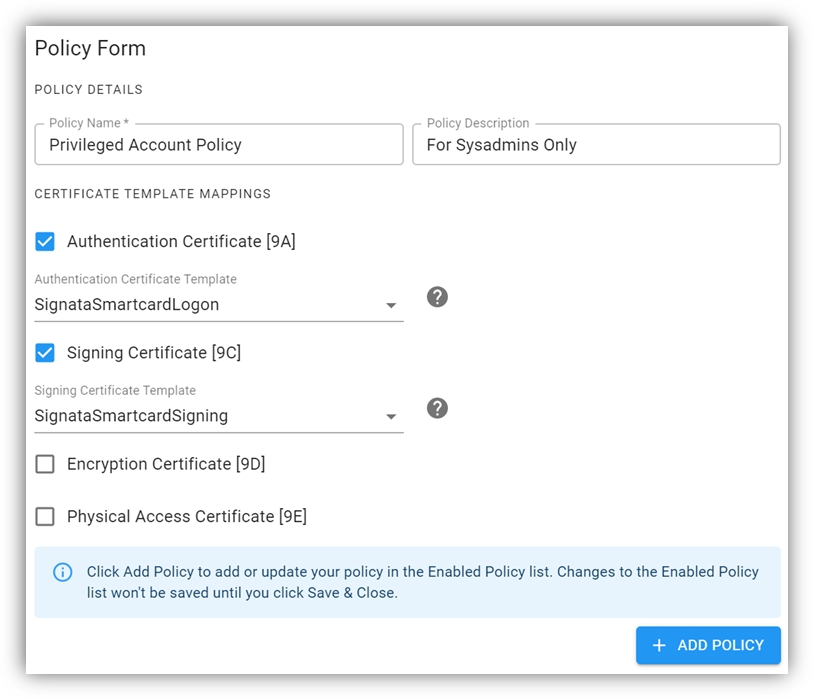Expand the Signing Certificate Template dropdown arrow
This screenshot has width=813, height=699.
[391, 417]
